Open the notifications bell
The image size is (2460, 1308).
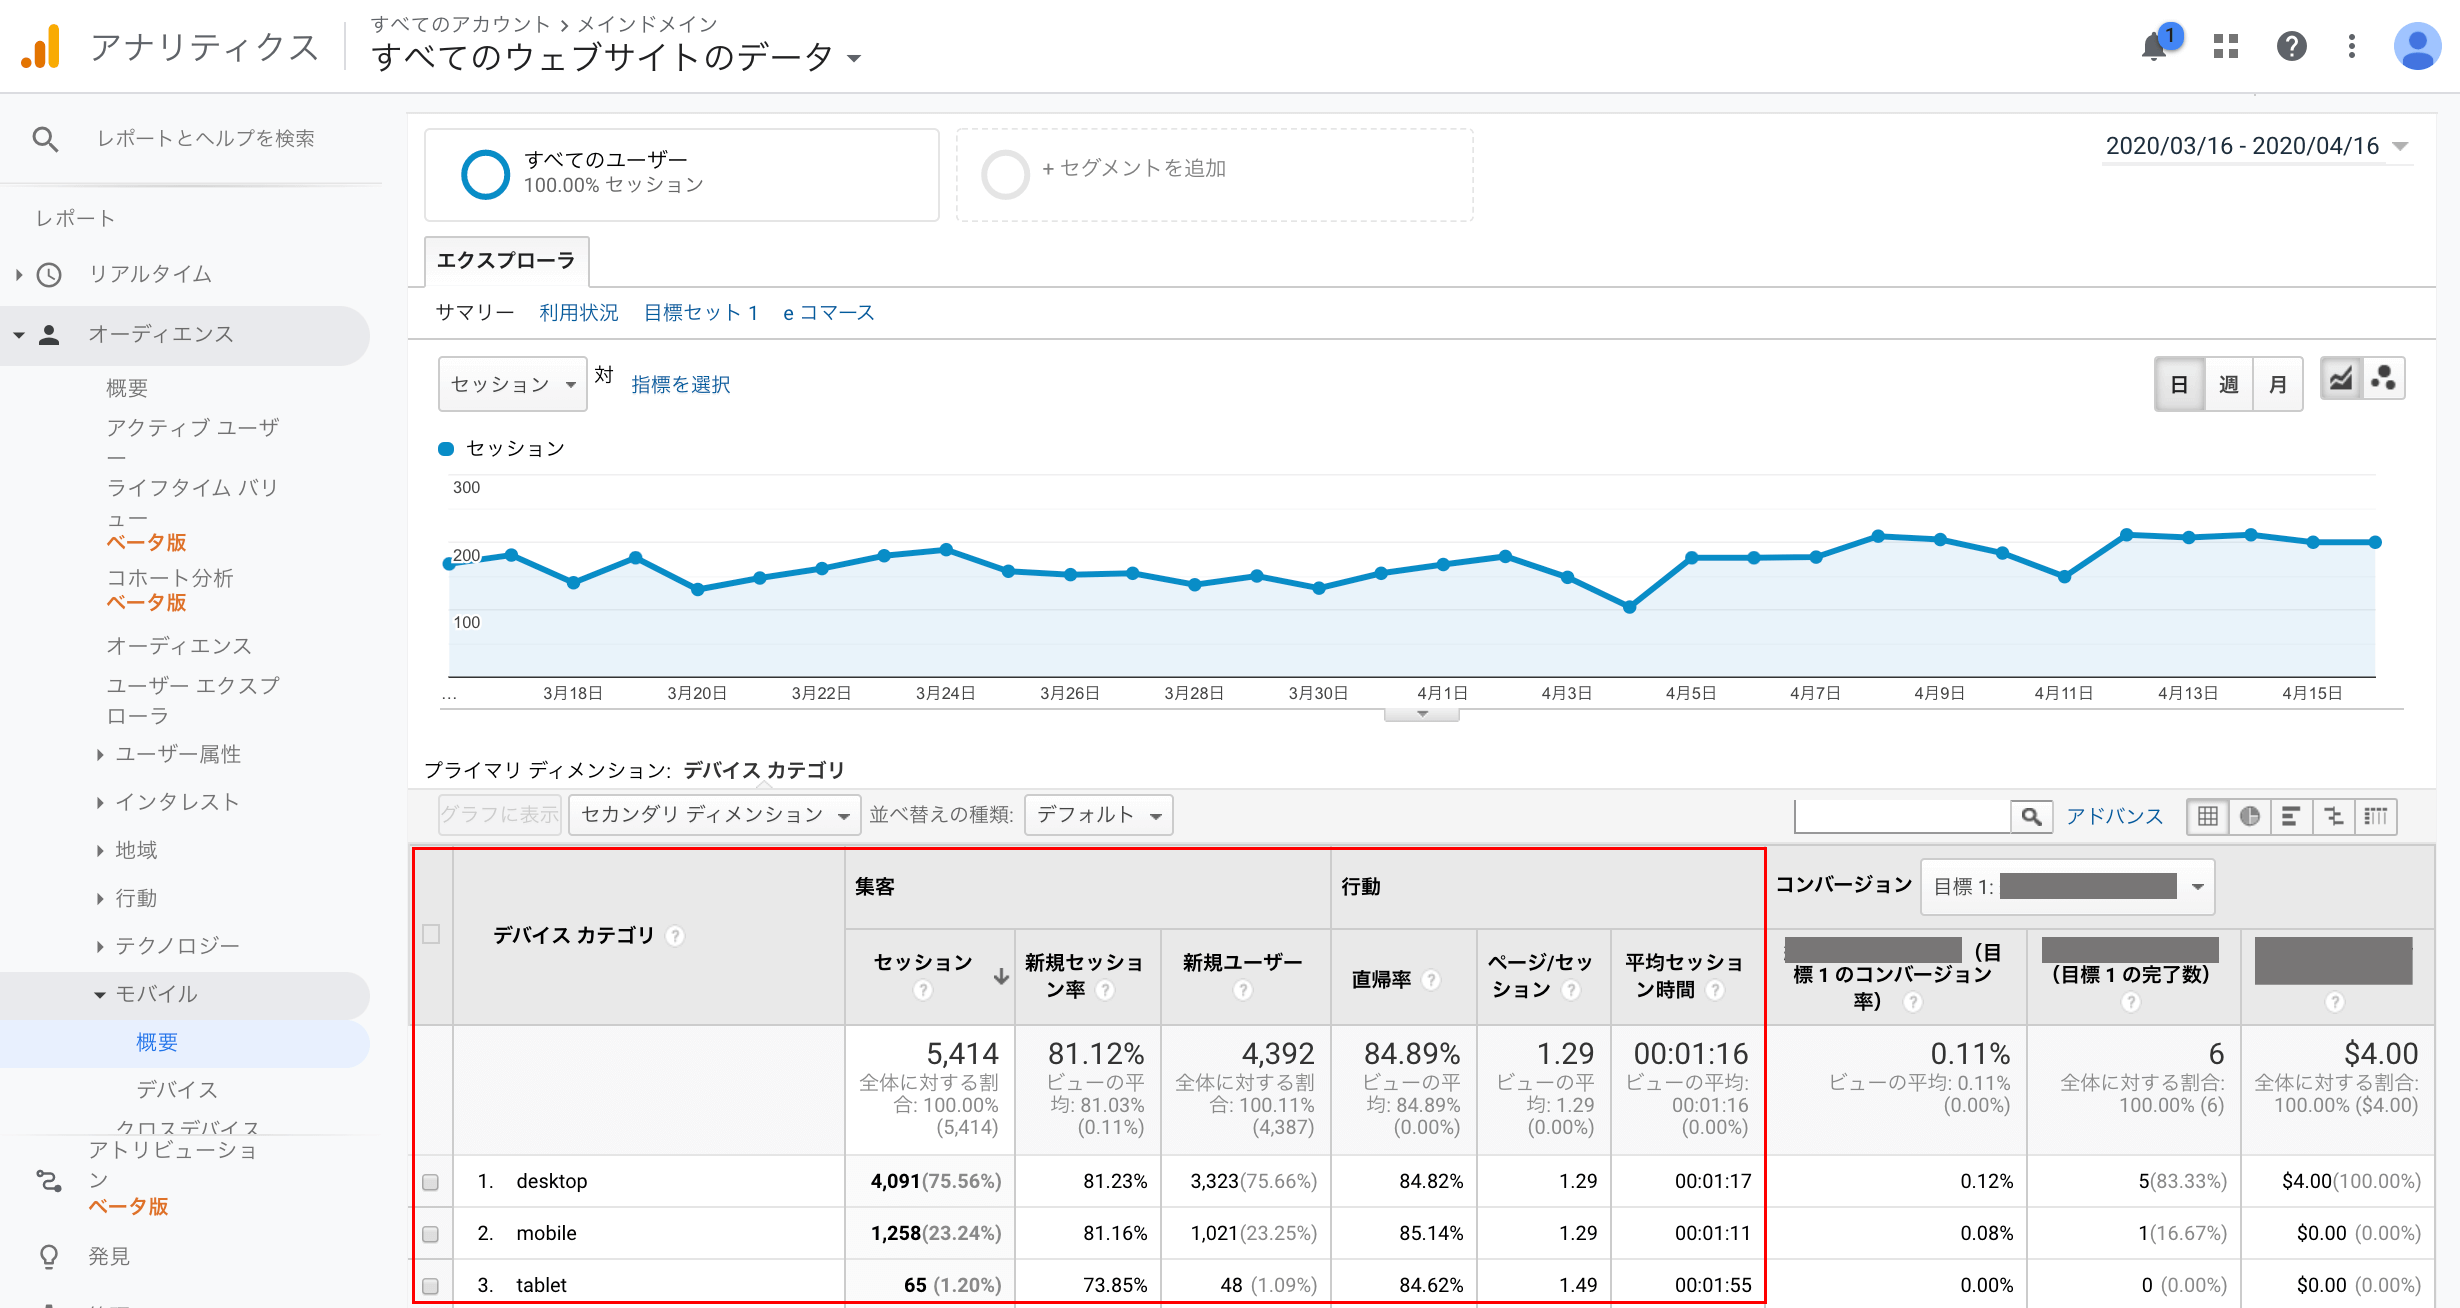2155,47
